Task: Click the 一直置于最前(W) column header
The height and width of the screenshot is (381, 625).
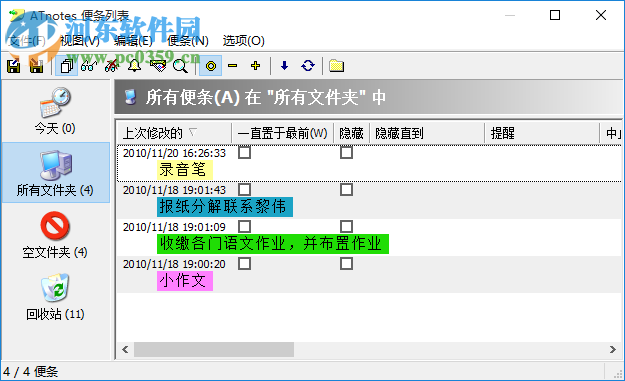Action: pyautogui.click(x=282, y=133)
